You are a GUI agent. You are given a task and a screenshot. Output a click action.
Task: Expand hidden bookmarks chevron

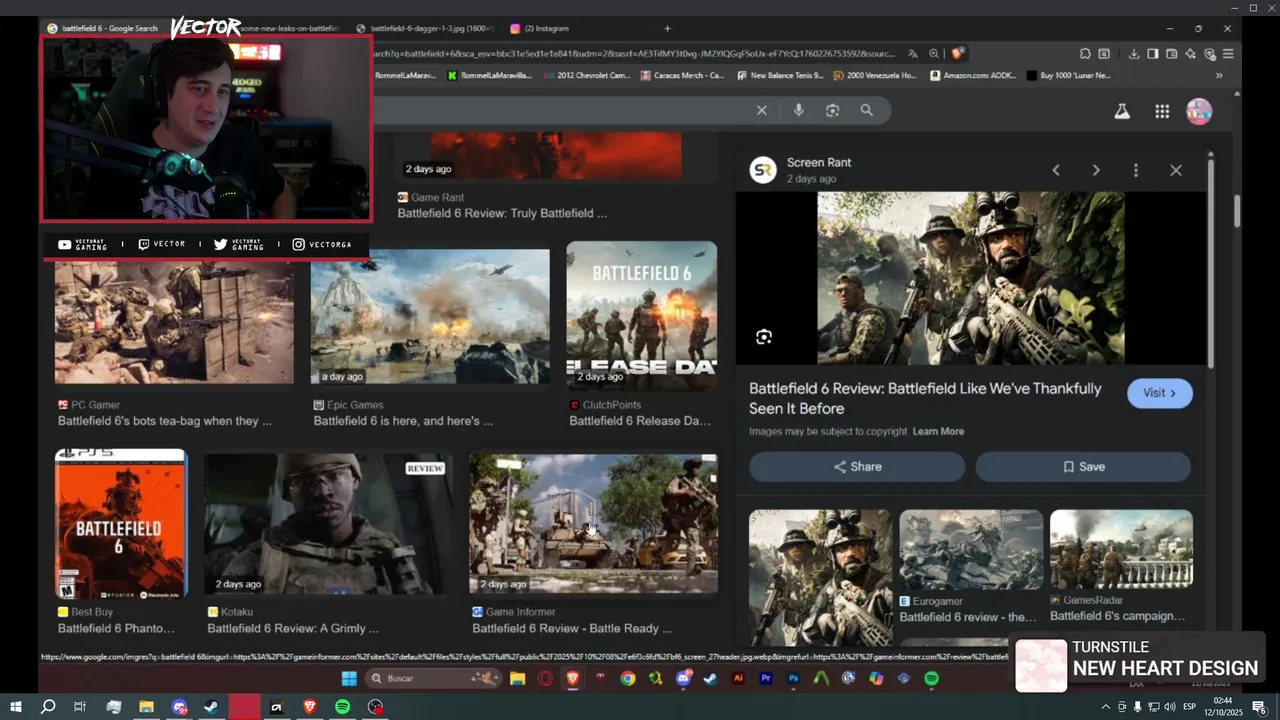(1219, 75)
